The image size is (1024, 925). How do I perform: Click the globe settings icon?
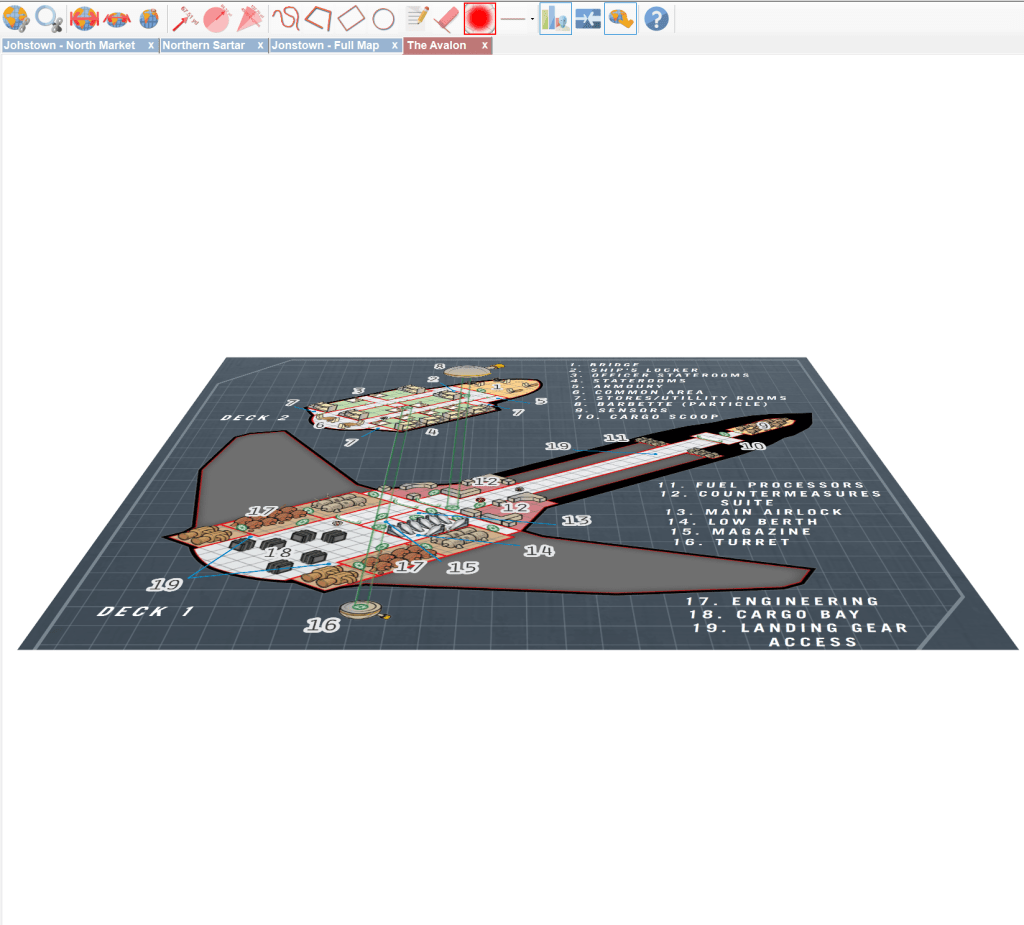coord(16,18)
